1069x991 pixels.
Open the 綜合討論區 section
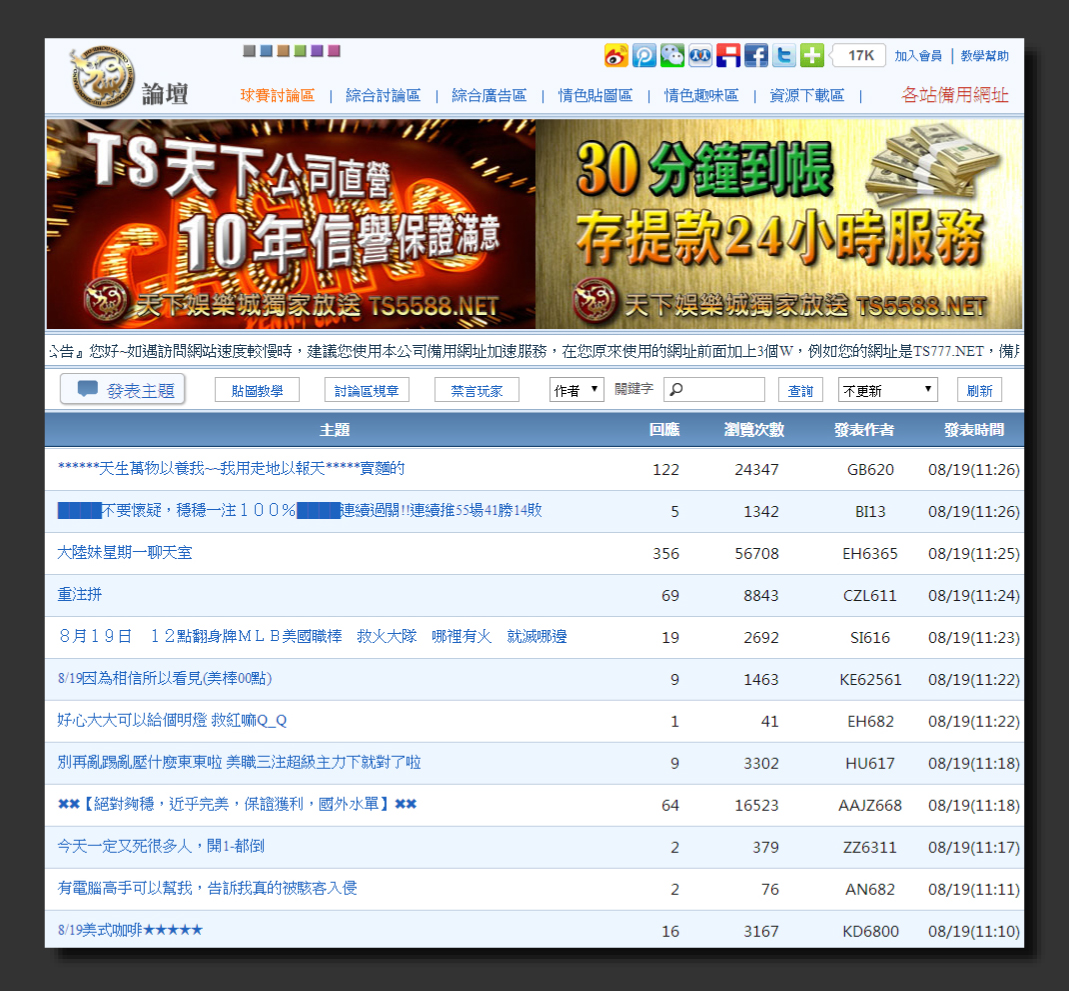(383, 95)
